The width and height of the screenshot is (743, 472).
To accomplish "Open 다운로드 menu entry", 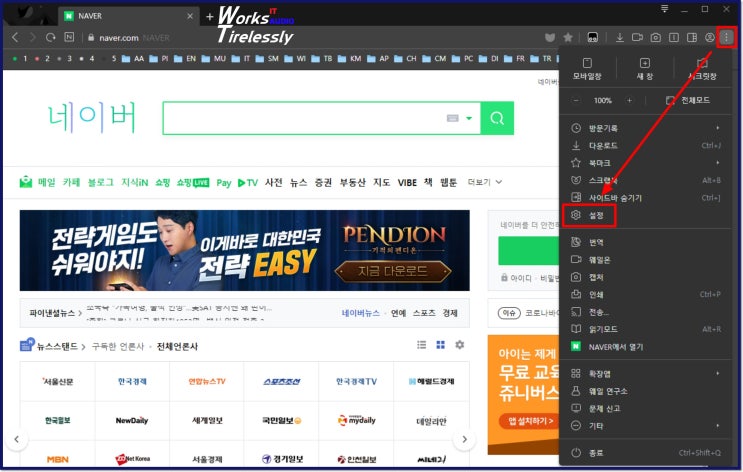I will [646, 145].
